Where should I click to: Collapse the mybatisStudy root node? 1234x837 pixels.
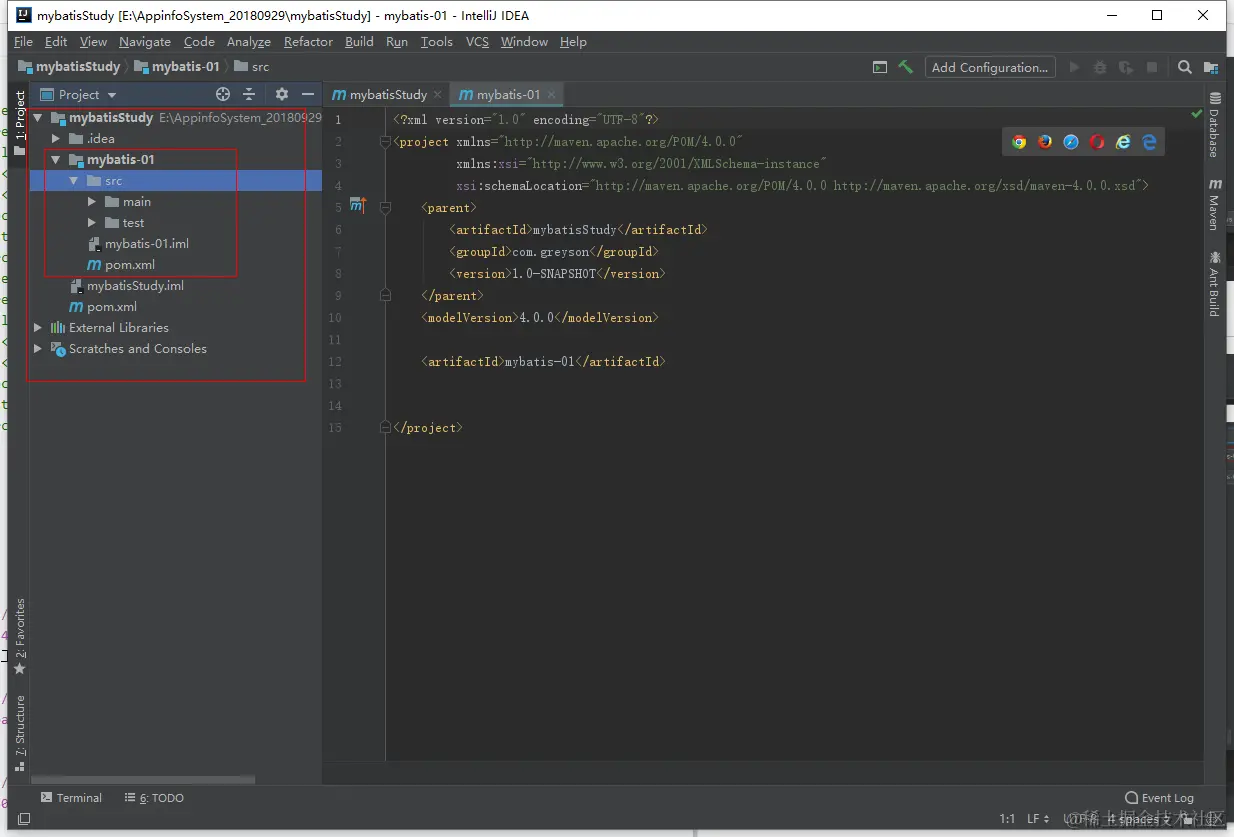click(x=38, y=118)
